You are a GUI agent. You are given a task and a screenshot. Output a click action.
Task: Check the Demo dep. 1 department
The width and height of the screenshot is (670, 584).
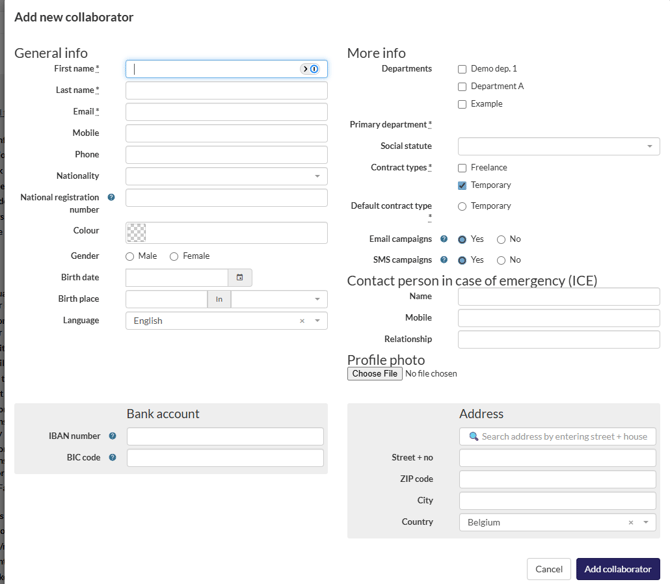[x=462, y=69]
